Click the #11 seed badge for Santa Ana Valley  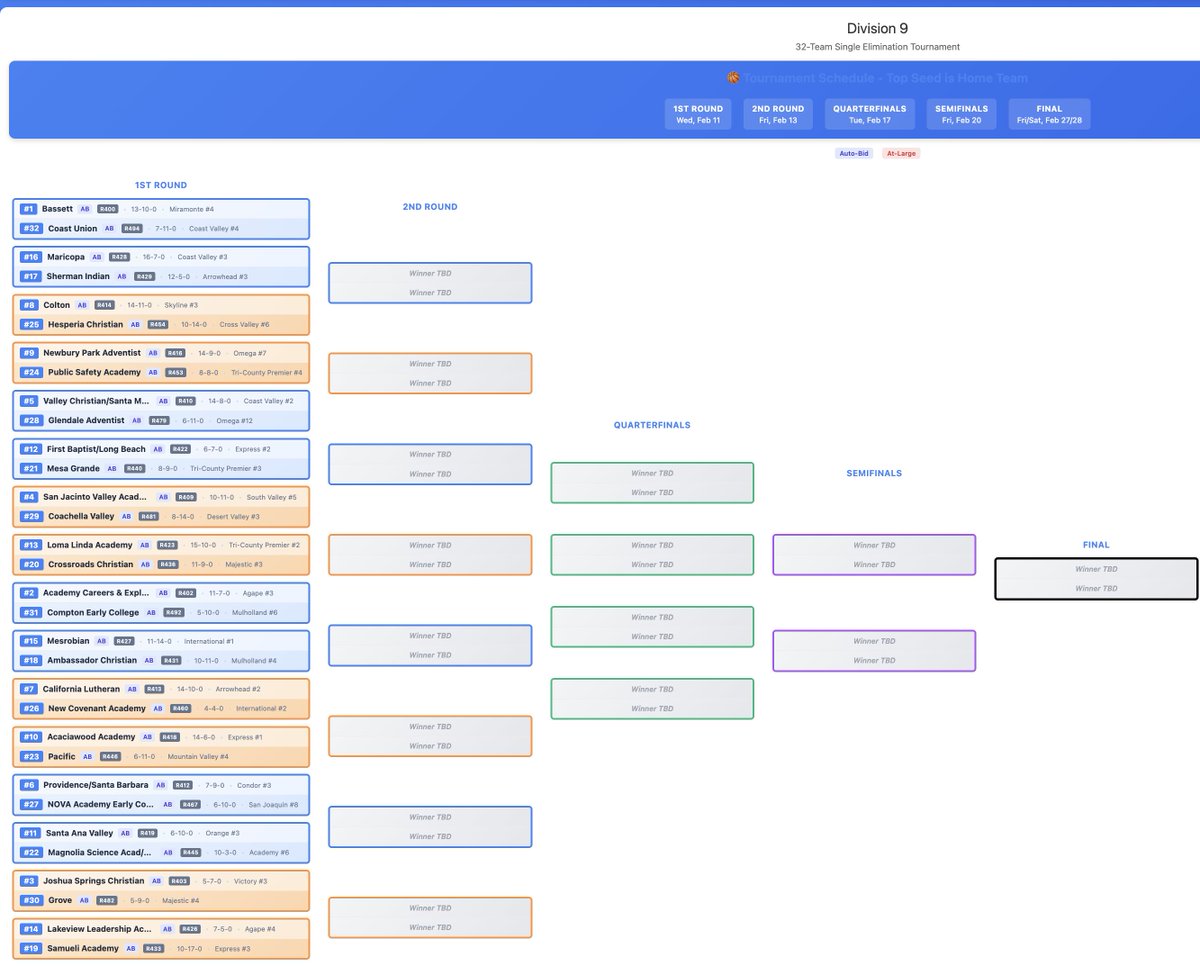[30, 833]
